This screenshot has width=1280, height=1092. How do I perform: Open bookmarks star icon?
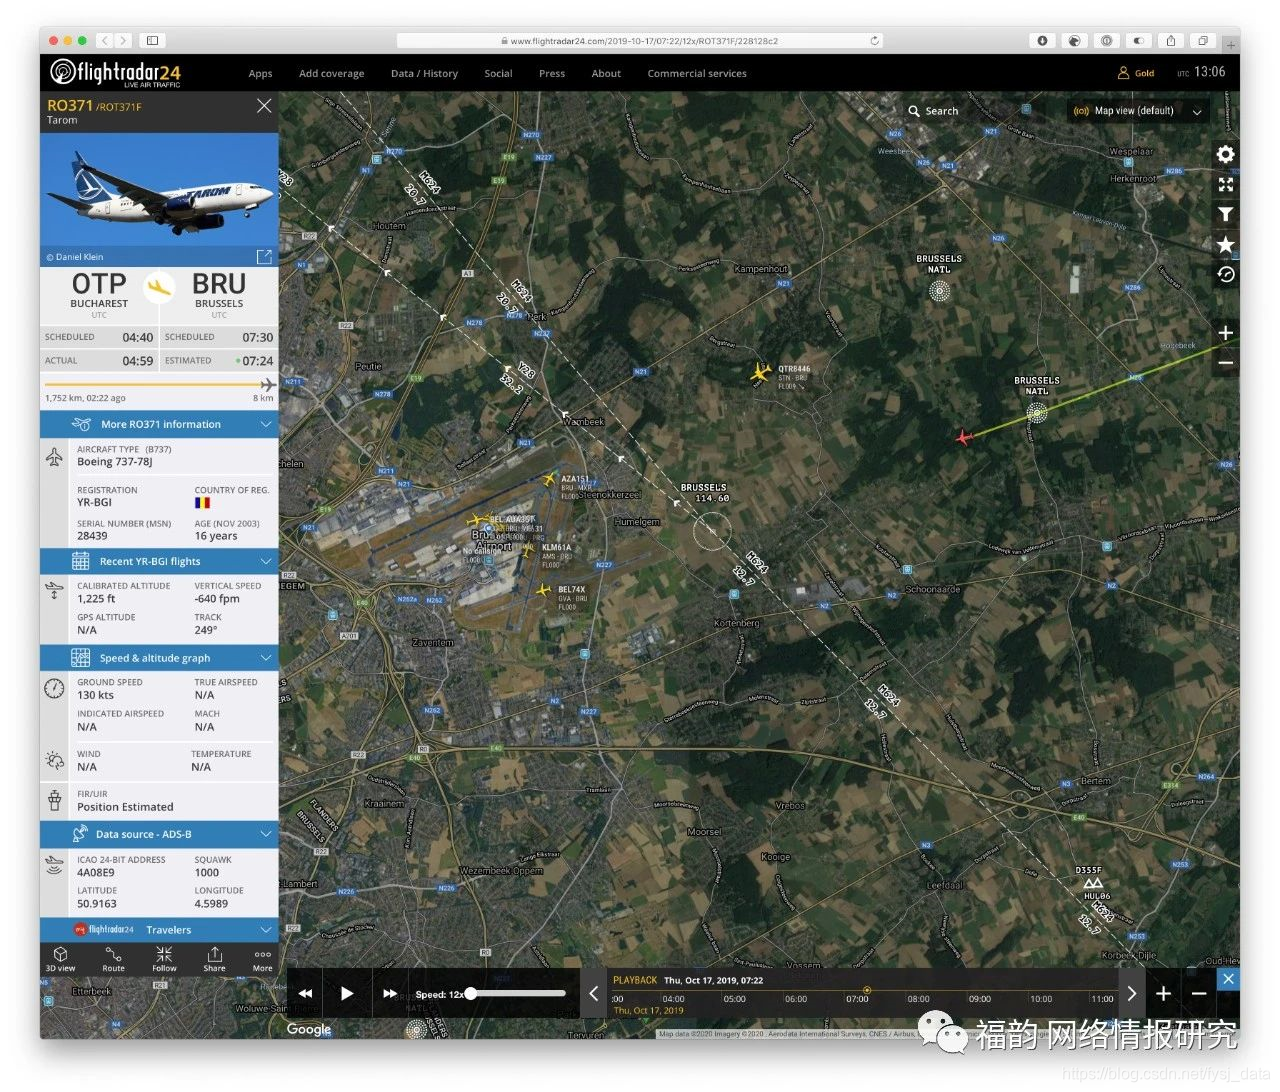[x=1225, y=244]
